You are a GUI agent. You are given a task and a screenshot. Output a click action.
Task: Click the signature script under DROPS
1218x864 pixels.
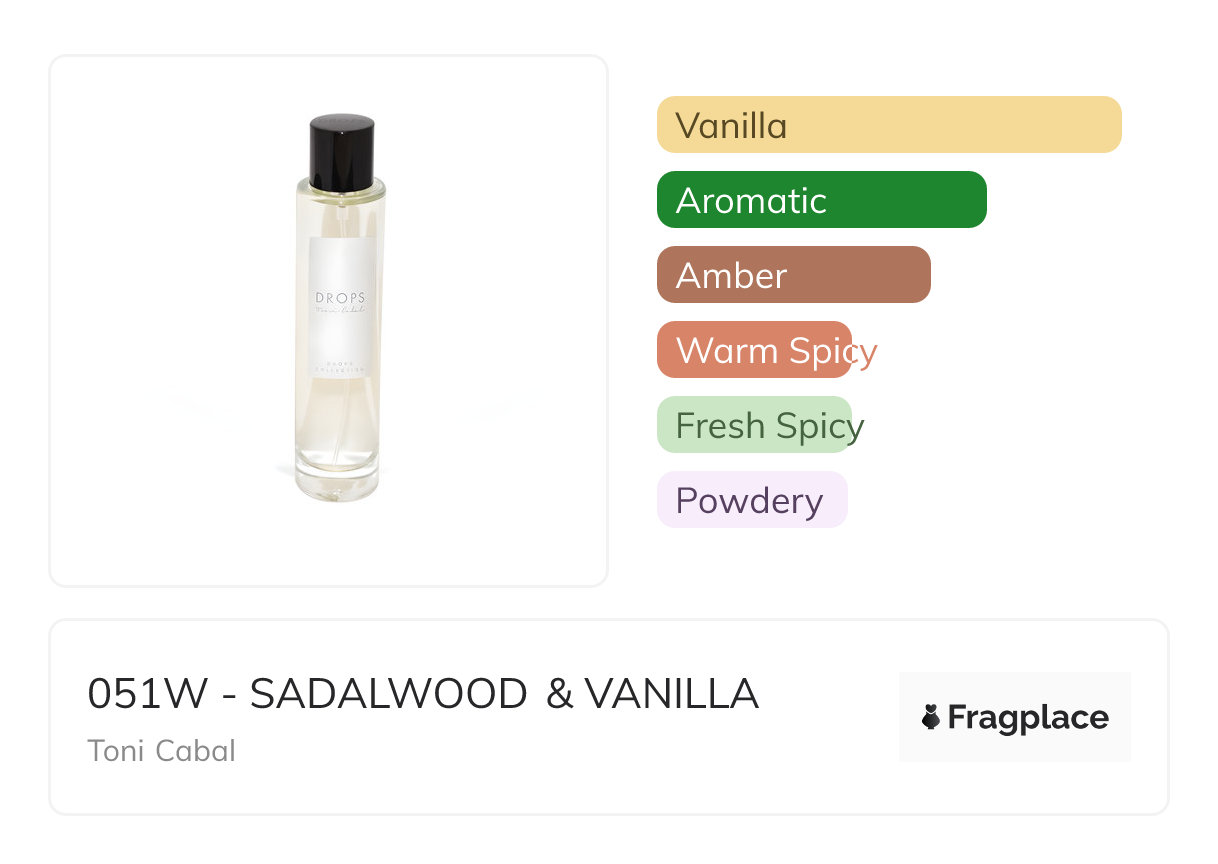[341, 312]
